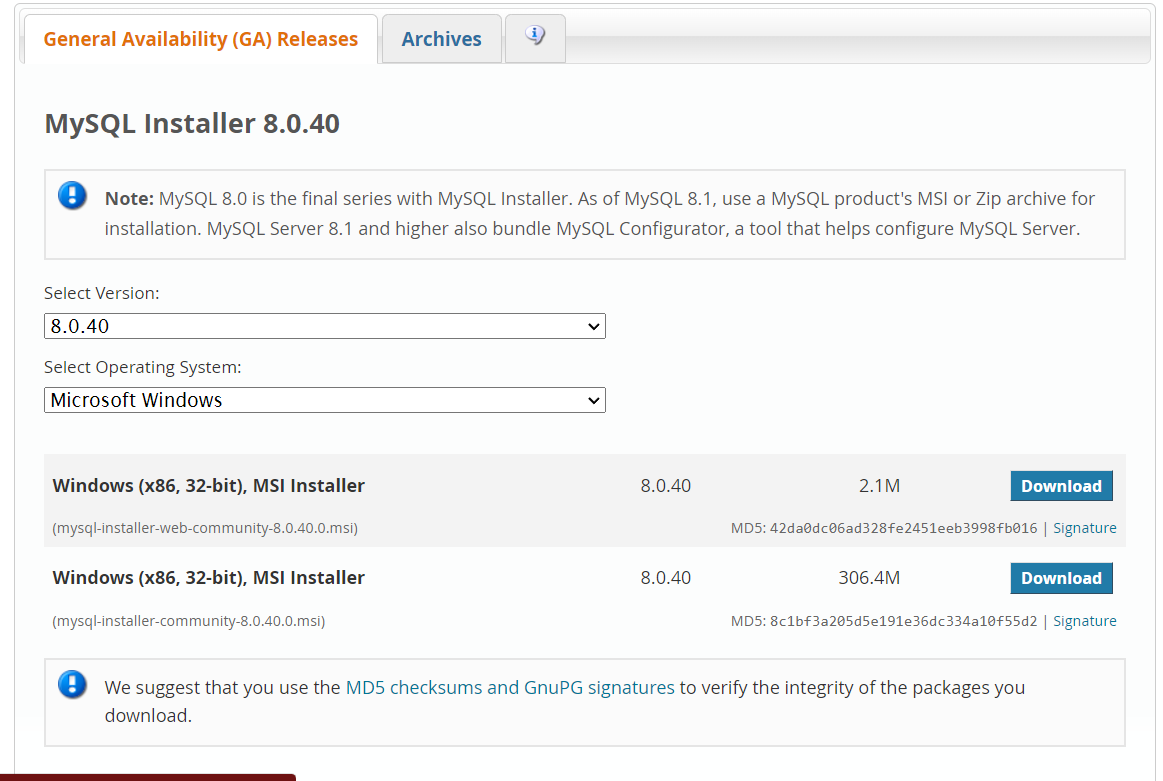
Task: Click the info icon beside the checksum suggestion
Action: [x=72, y=685]
